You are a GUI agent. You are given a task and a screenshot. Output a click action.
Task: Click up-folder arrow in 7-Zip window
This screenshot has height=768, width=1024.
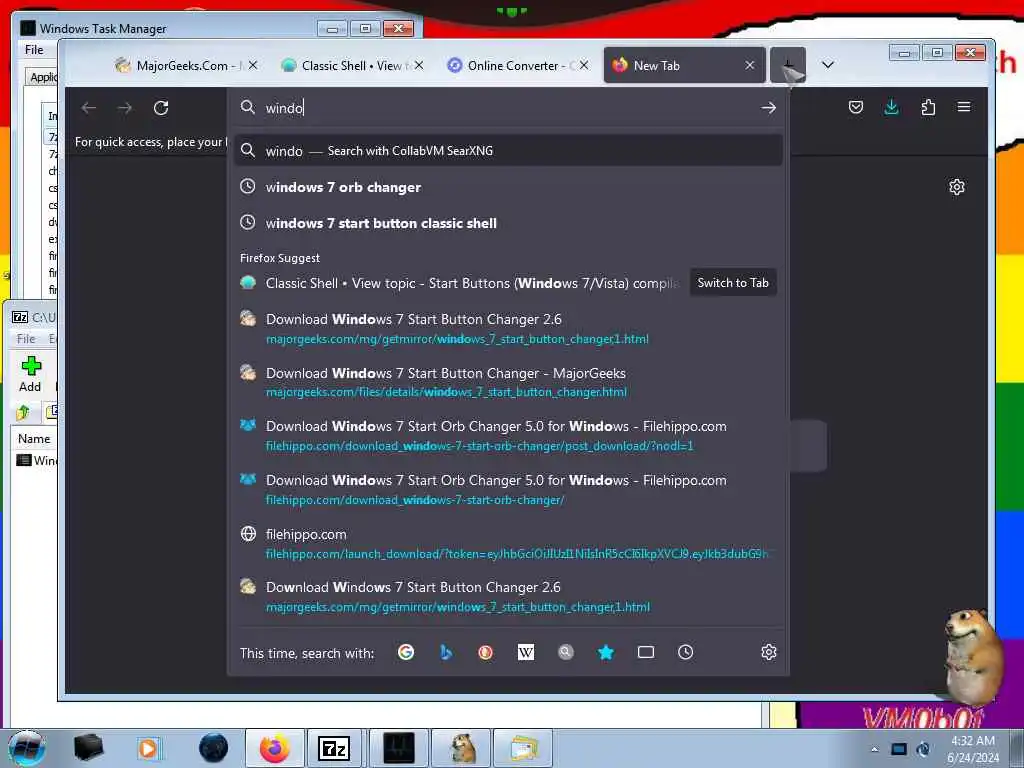(x=24, y=412)
